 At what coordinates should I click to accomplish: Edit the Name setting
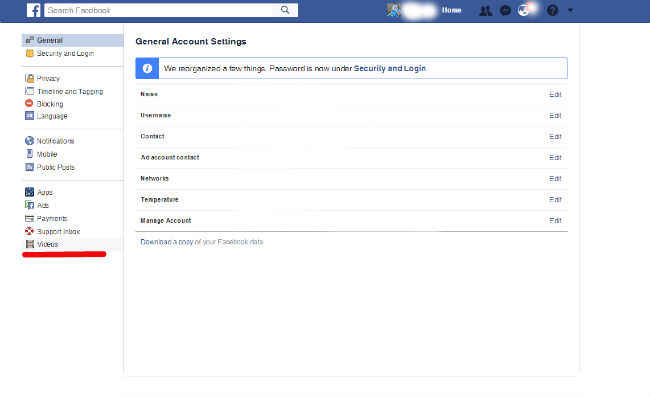pyautogui.click(x=555, y=94)
